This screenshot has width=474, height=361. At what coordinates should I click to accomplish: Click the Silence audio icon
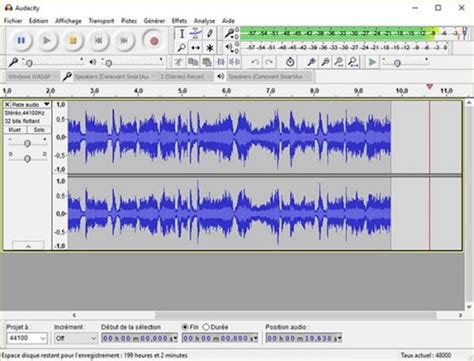click(x=234, y=62)
